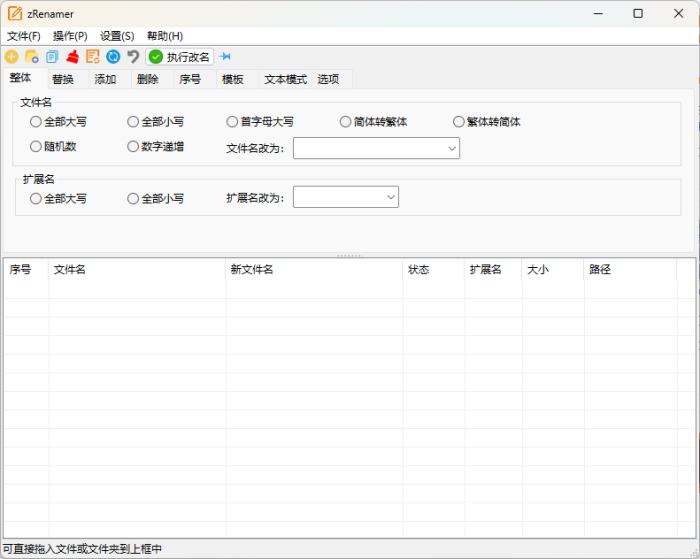Open the 设置(S) menu
Image resolution: width=700 pixels, height=559 pixels.
point(117,36)
